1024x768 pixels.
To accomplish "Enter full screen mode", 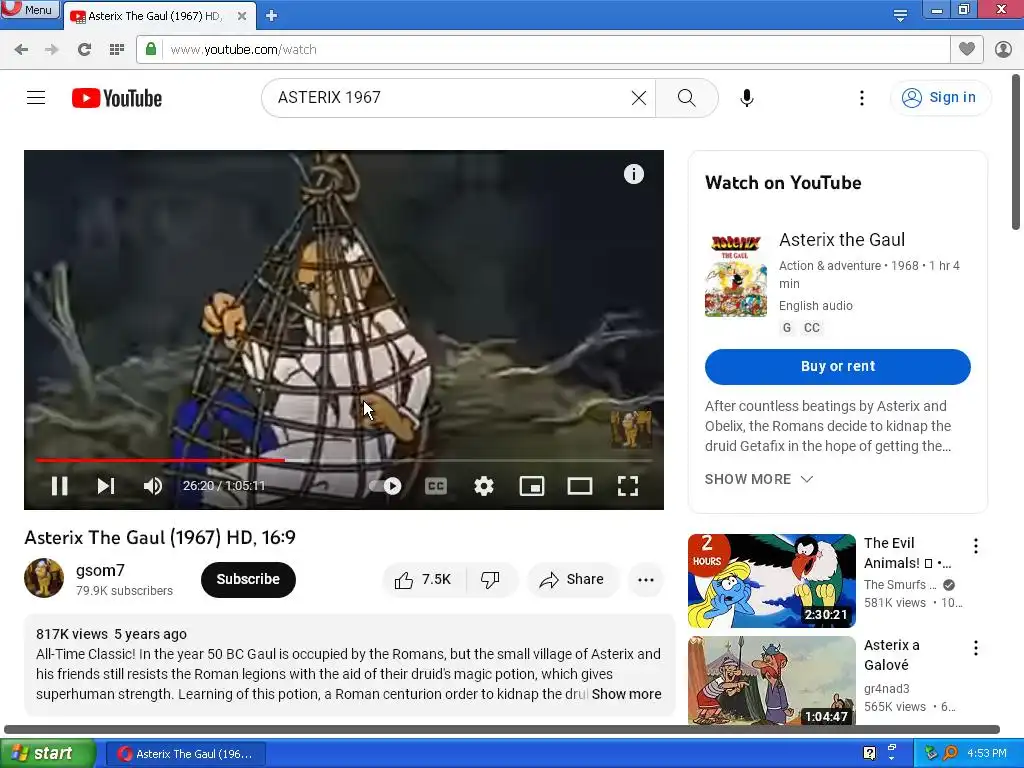I will (x=628, y=486).
